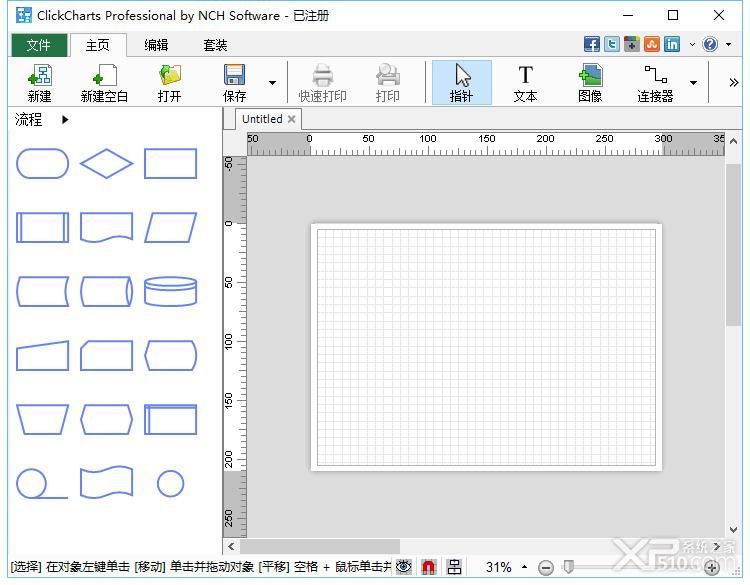Expand the social icons chevron
Image resolution: width=750 pixels, height=585 pixels.
click(x=692, y=44)
